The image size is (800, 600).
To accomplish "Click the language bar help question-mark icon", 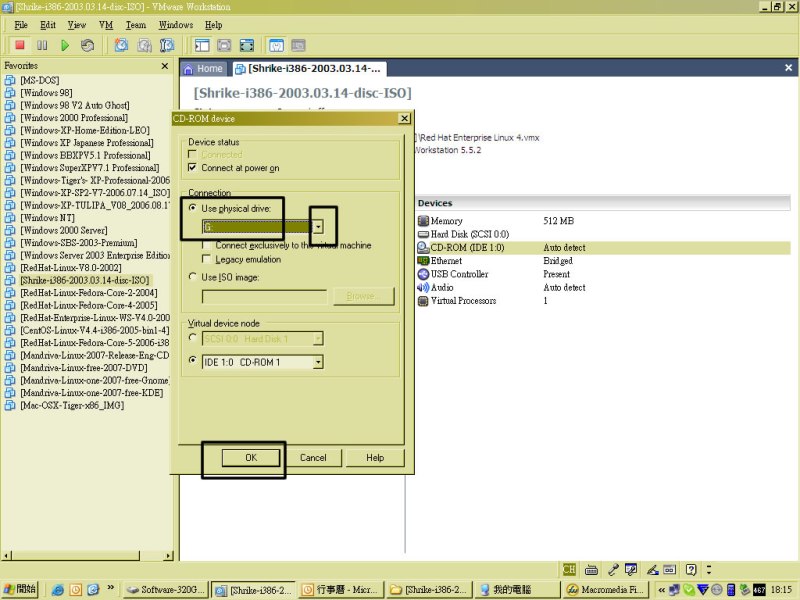I will (691, 569).
